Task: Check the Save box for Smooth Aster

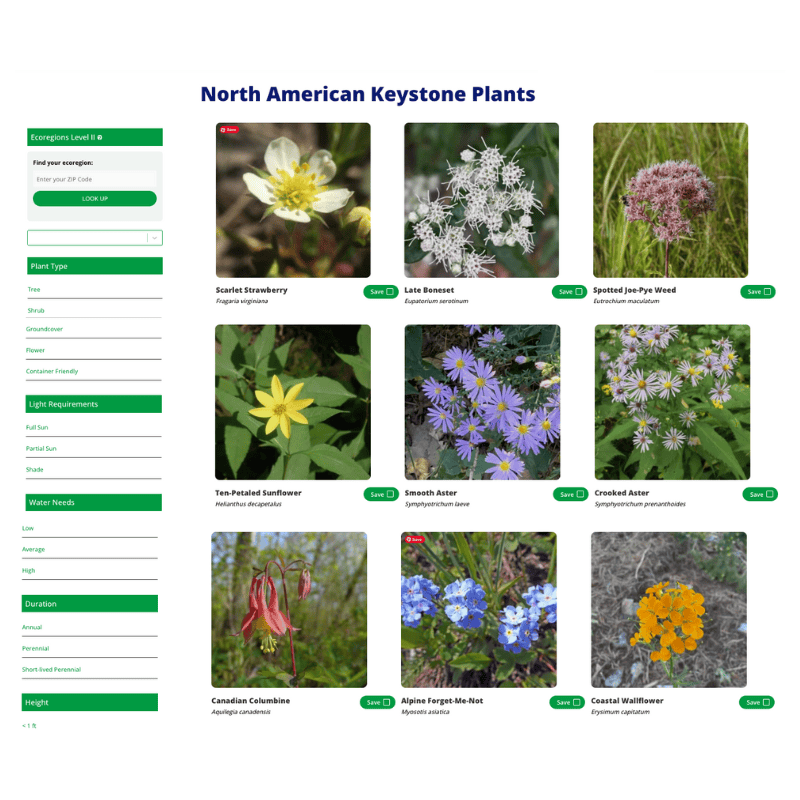Action: (x=580, y=494)
